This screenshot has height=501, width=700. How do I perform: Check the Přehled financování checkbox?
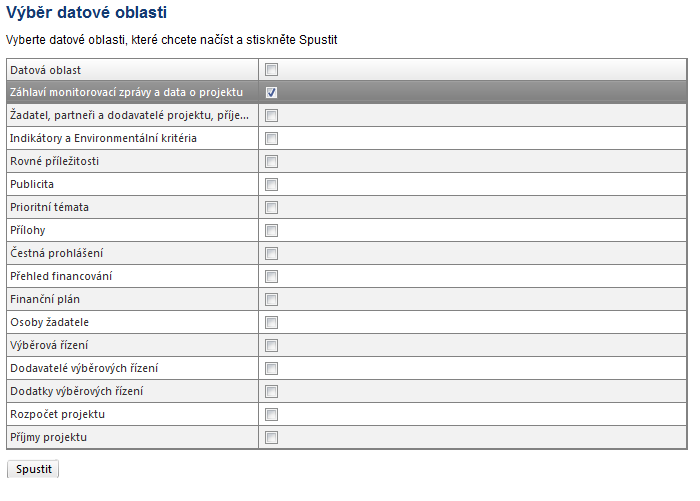271,276
